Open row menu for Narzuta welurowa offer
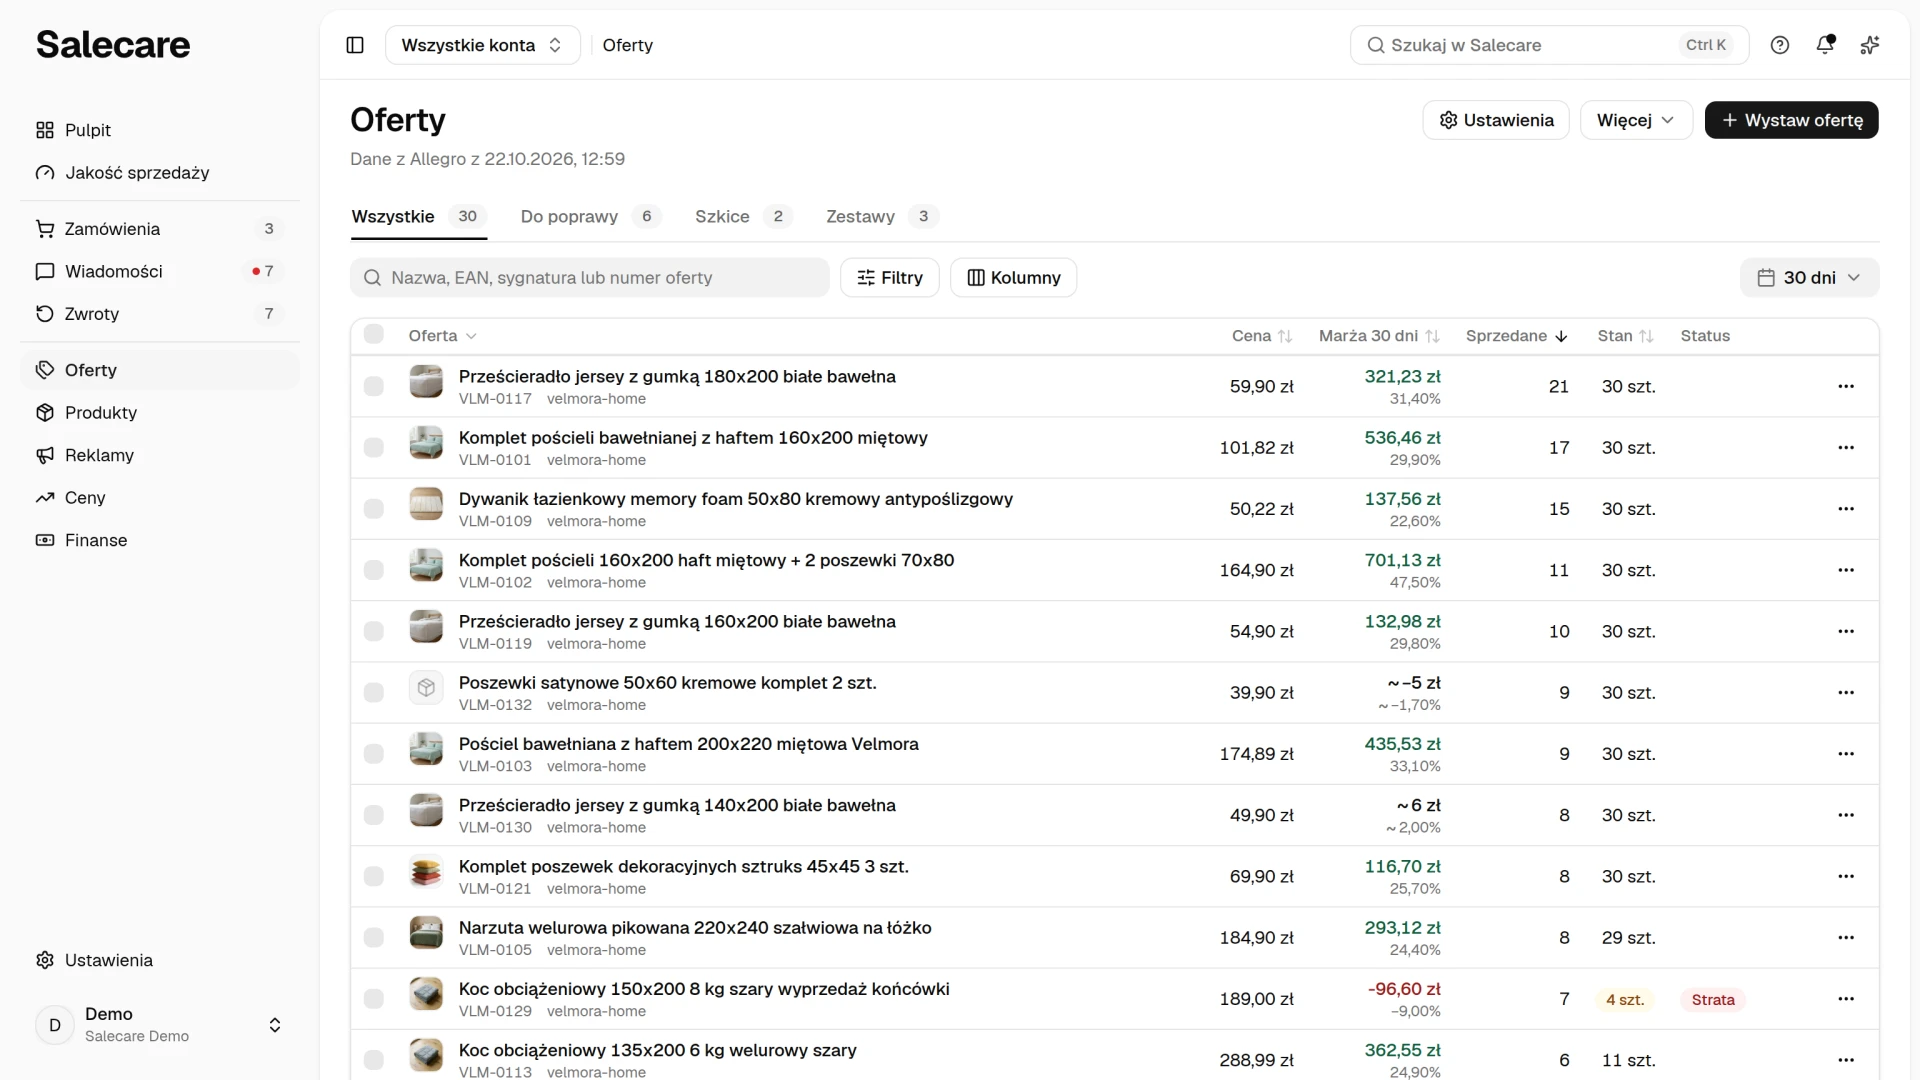Viewport: 1920px width, 1080px height. point(1846,938)
